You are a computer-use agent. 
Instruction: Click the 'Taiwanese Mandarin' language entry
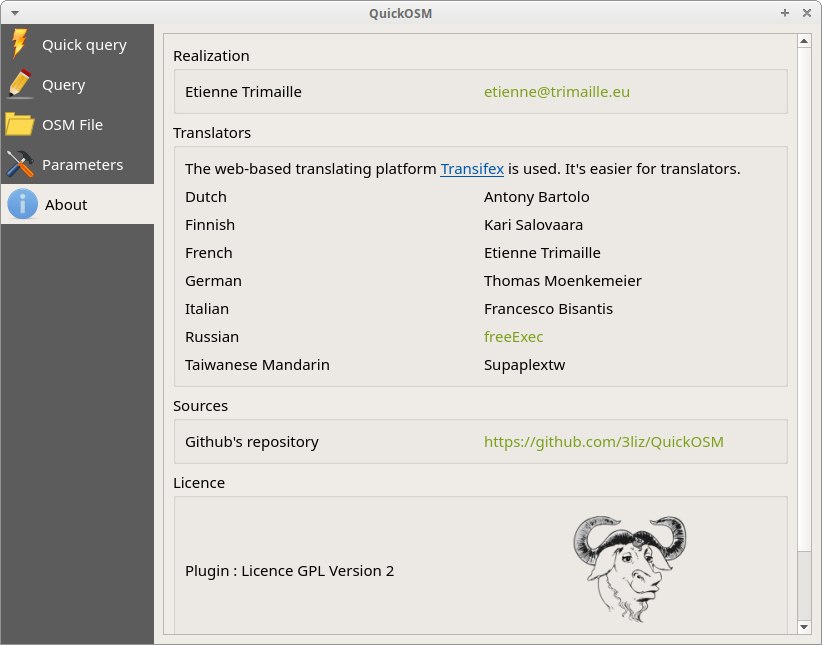click(x=257, y=364)
